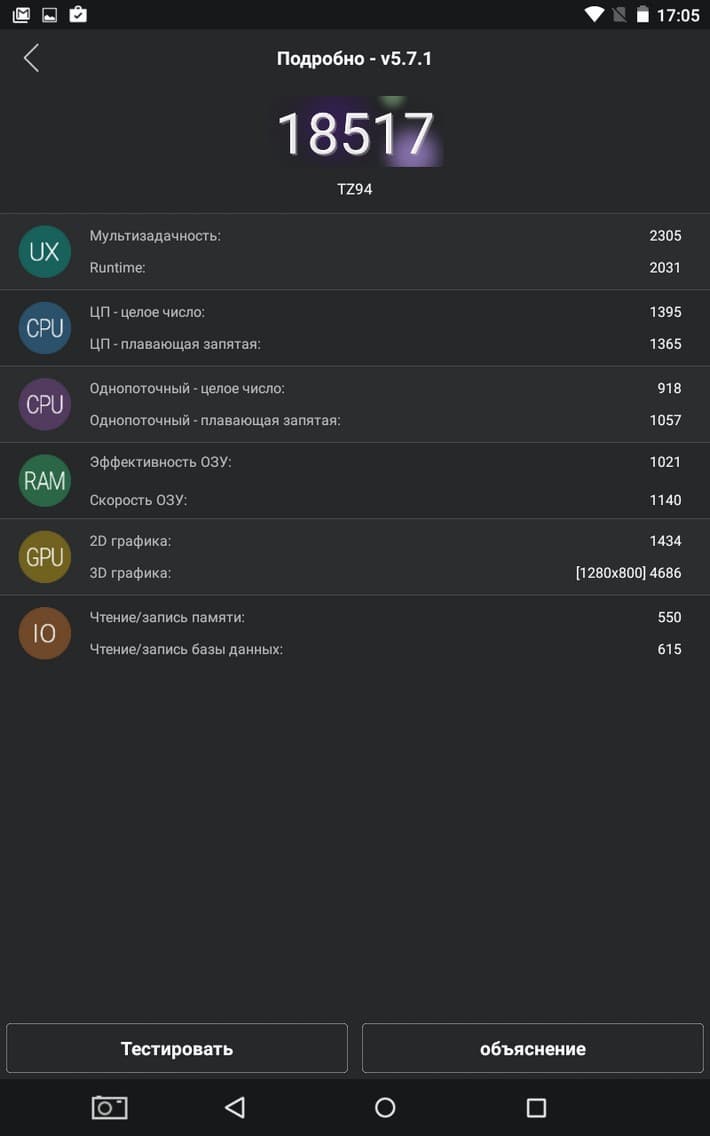Click the purple single-thread CPU icon
Screen dimensions: 710x1136
click(x=45, y=404)
